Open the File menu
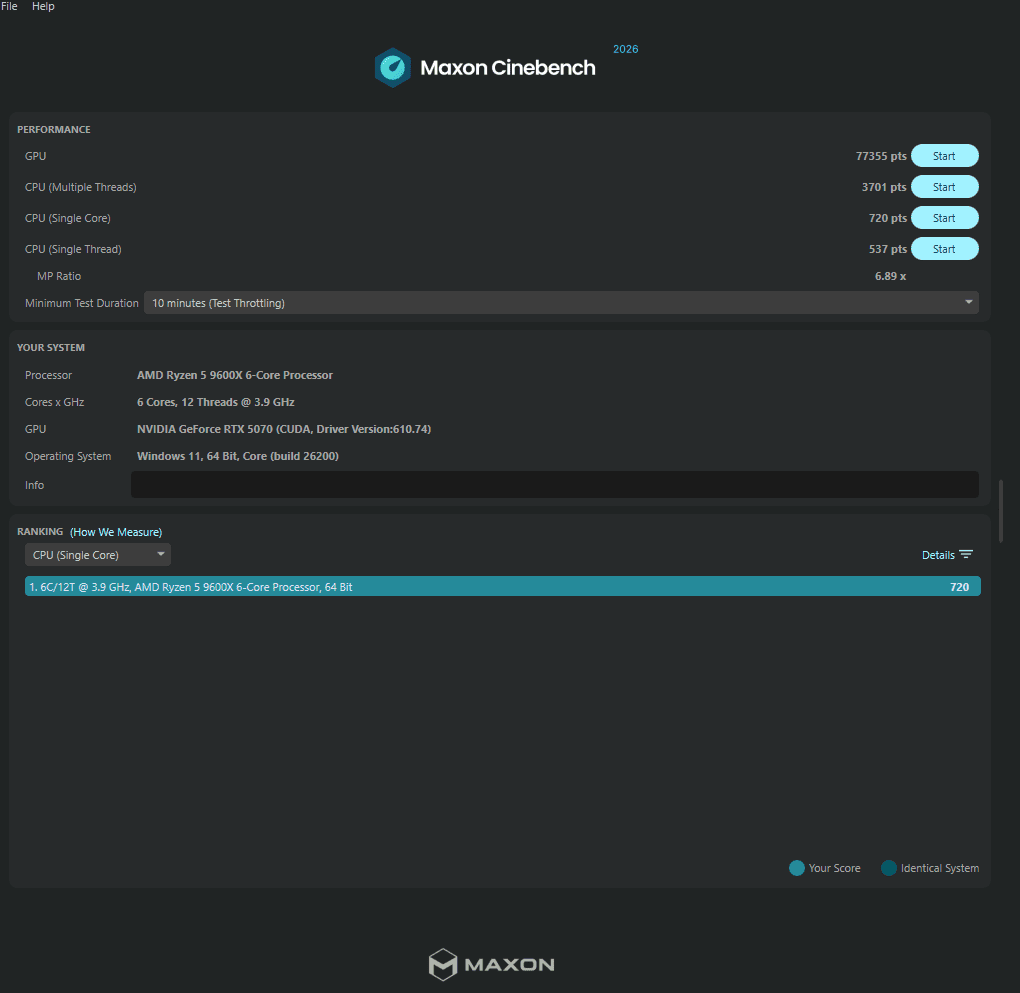Screen dimensions: 1020x993 [x=9, y=6]
